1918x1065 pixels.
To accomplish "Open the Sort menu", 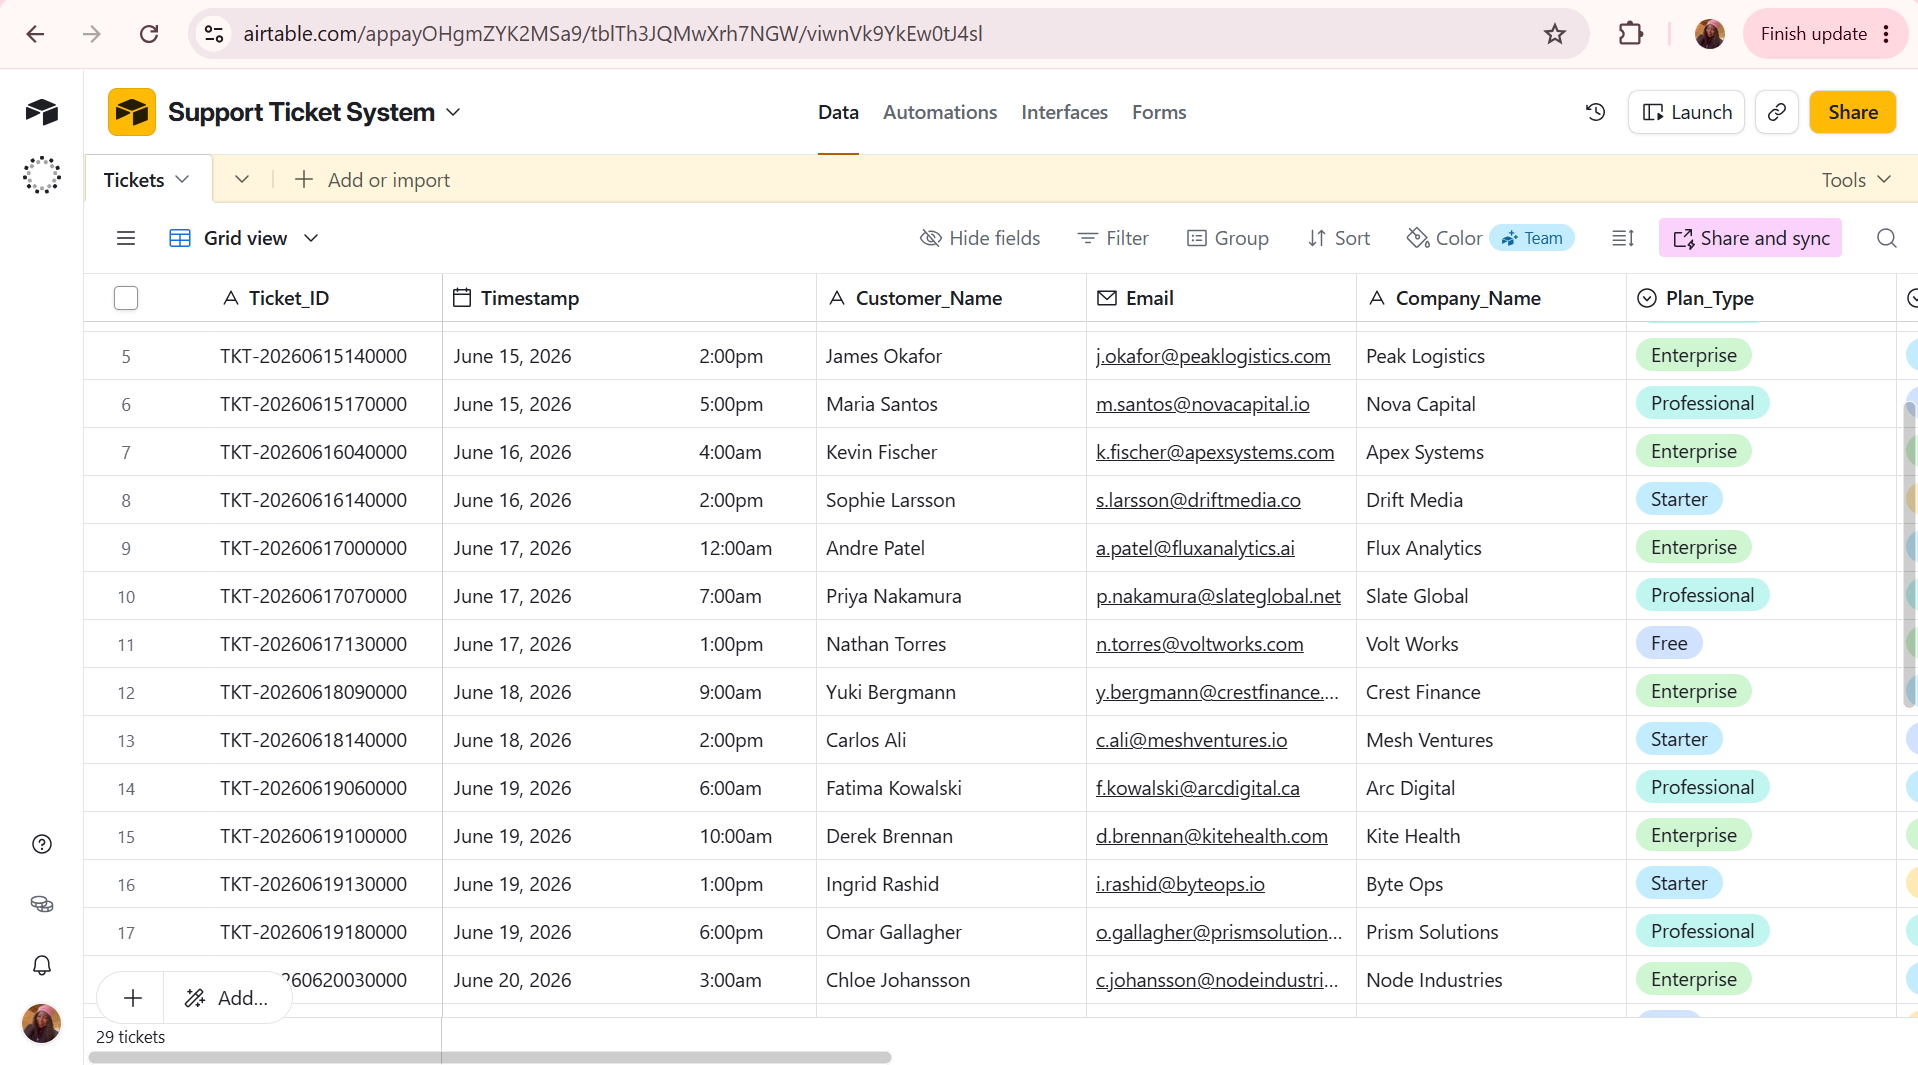I will 1339,238.
